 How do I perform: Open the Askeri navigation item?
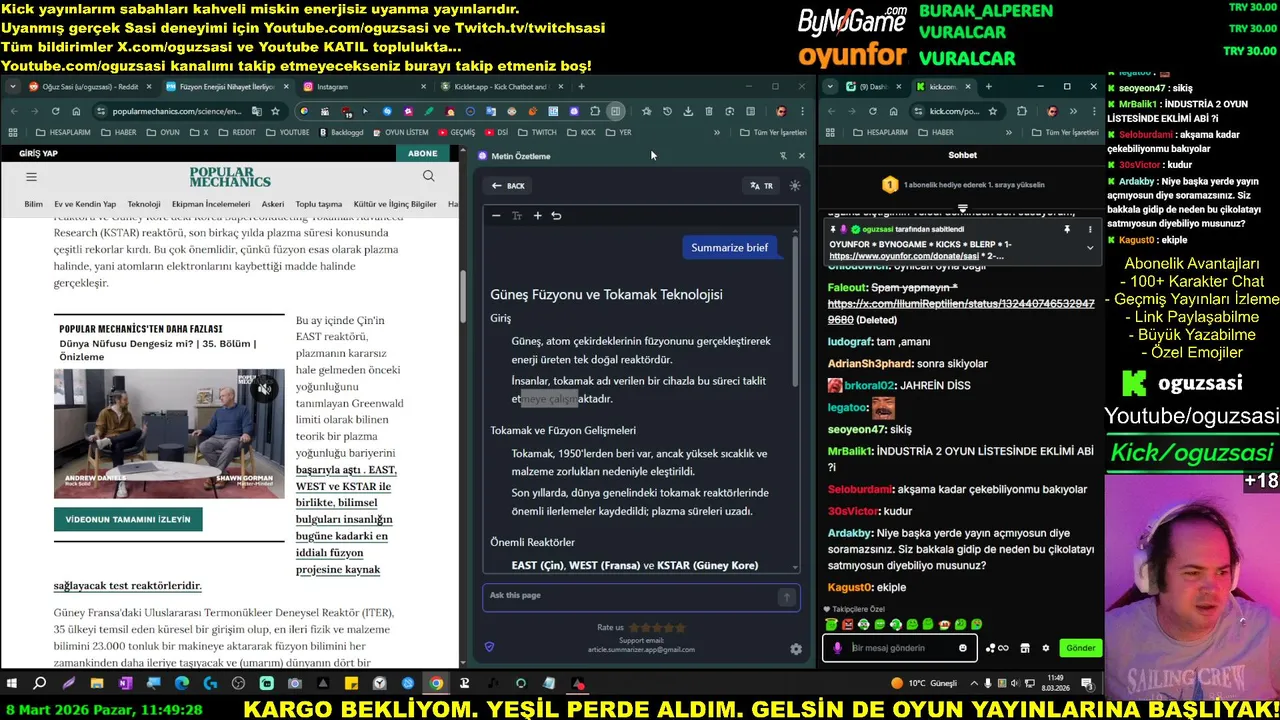[273, 204]
